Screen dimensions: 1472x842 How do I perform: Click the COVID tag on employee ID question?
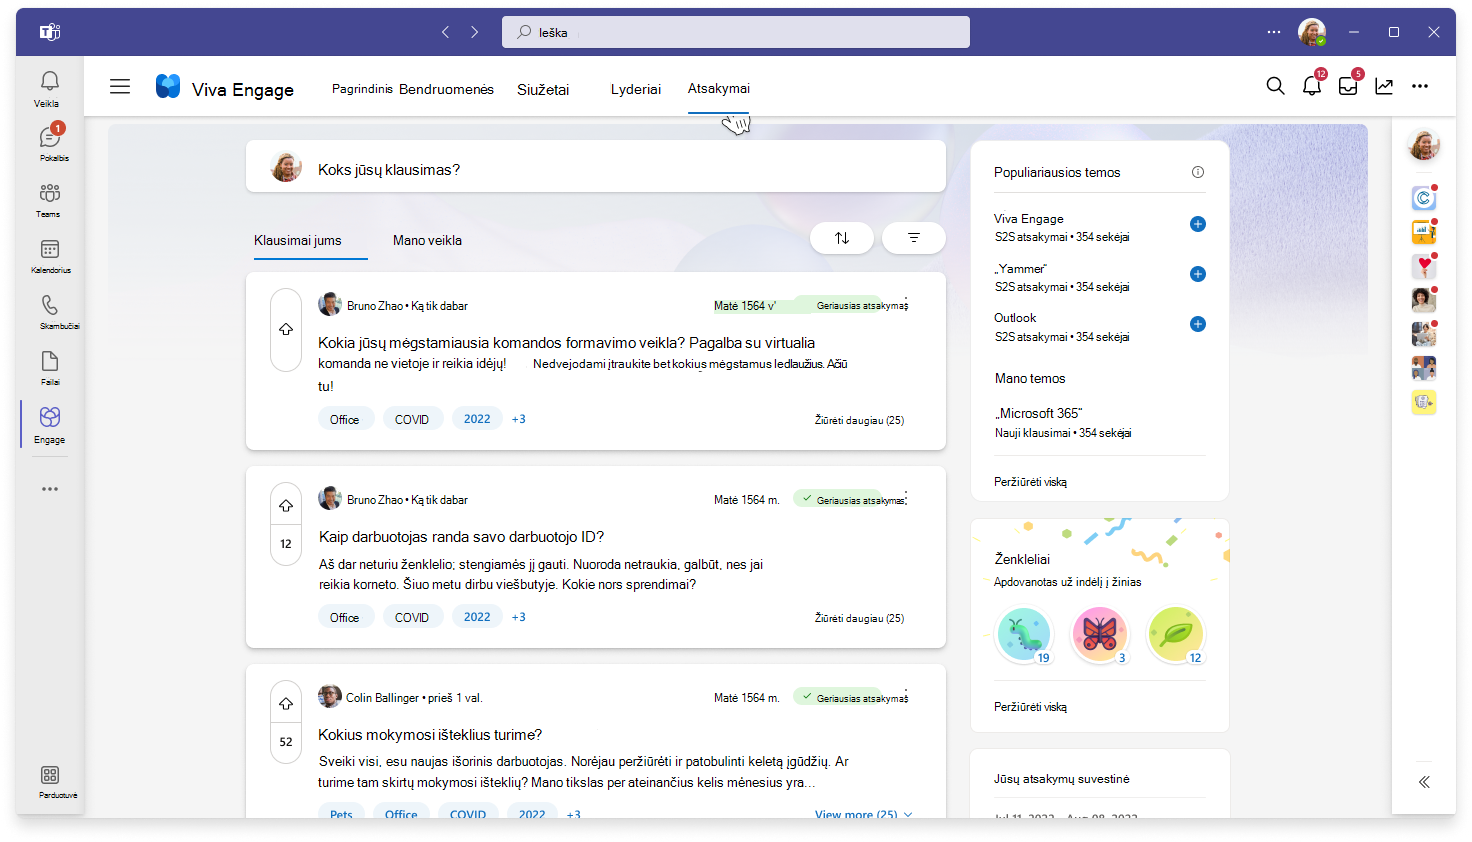(x=412, y=617)
